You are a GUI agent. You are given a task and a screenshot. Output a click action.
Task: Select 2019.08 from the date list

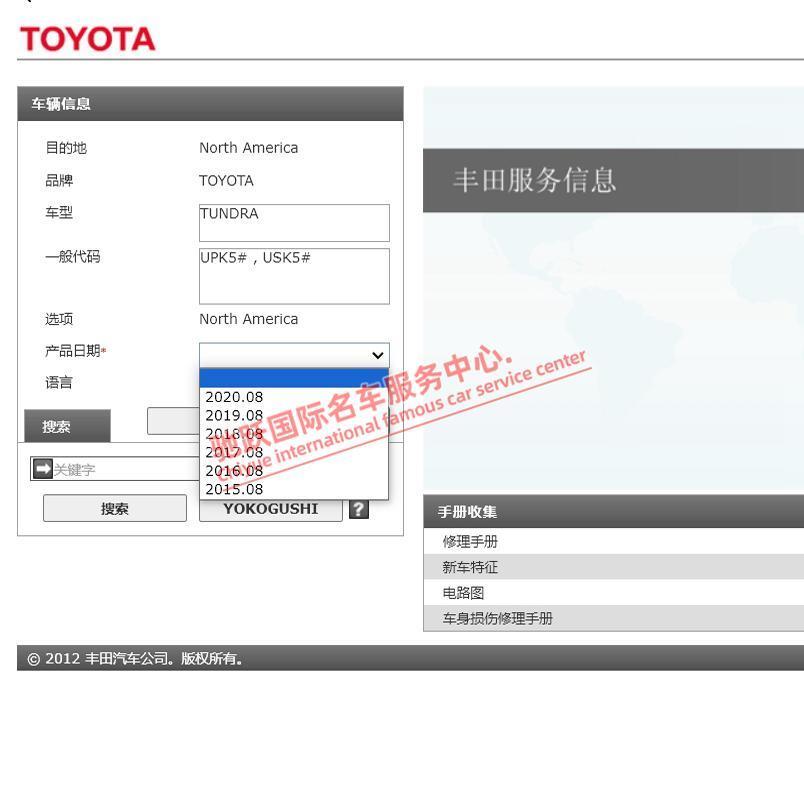coord(294,415)
